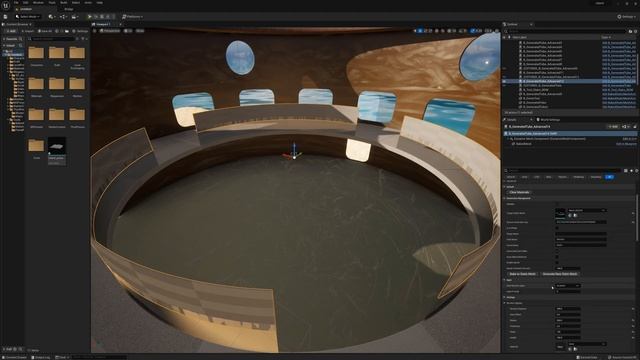The height and width of the screenshot is (360, 640).
Task: Click the lock icon in Details header
Action: click(x=635, y=127)
